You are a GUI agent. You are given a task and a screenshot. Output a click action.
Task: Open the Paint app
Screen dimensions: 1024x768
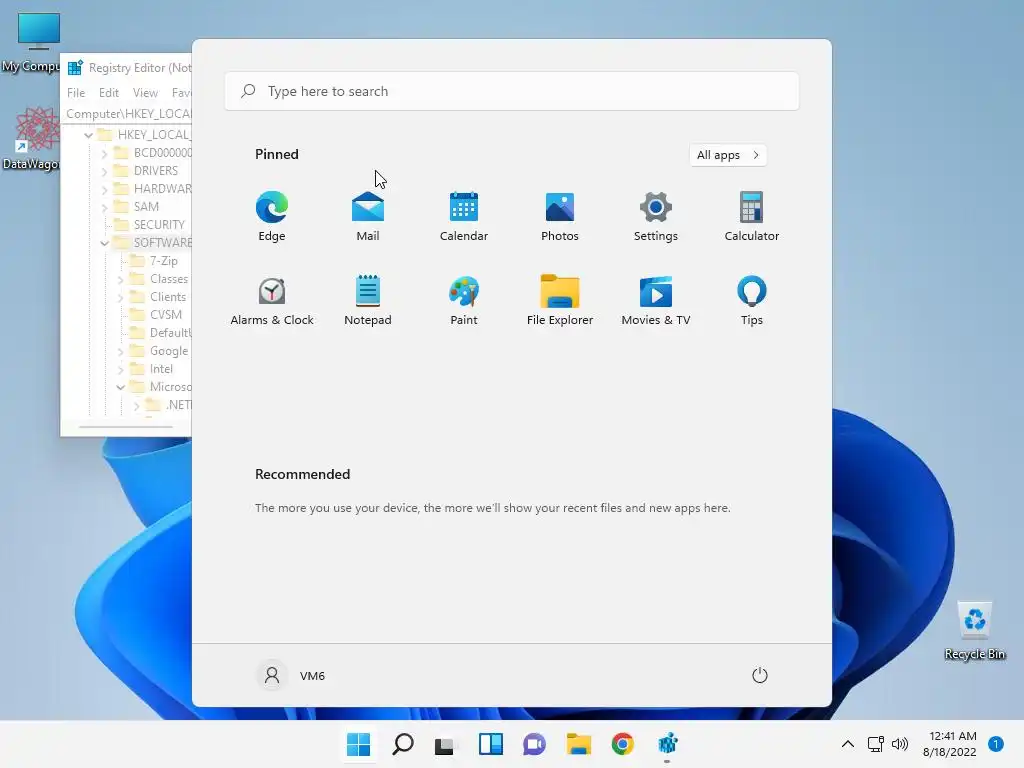(464, 300)
